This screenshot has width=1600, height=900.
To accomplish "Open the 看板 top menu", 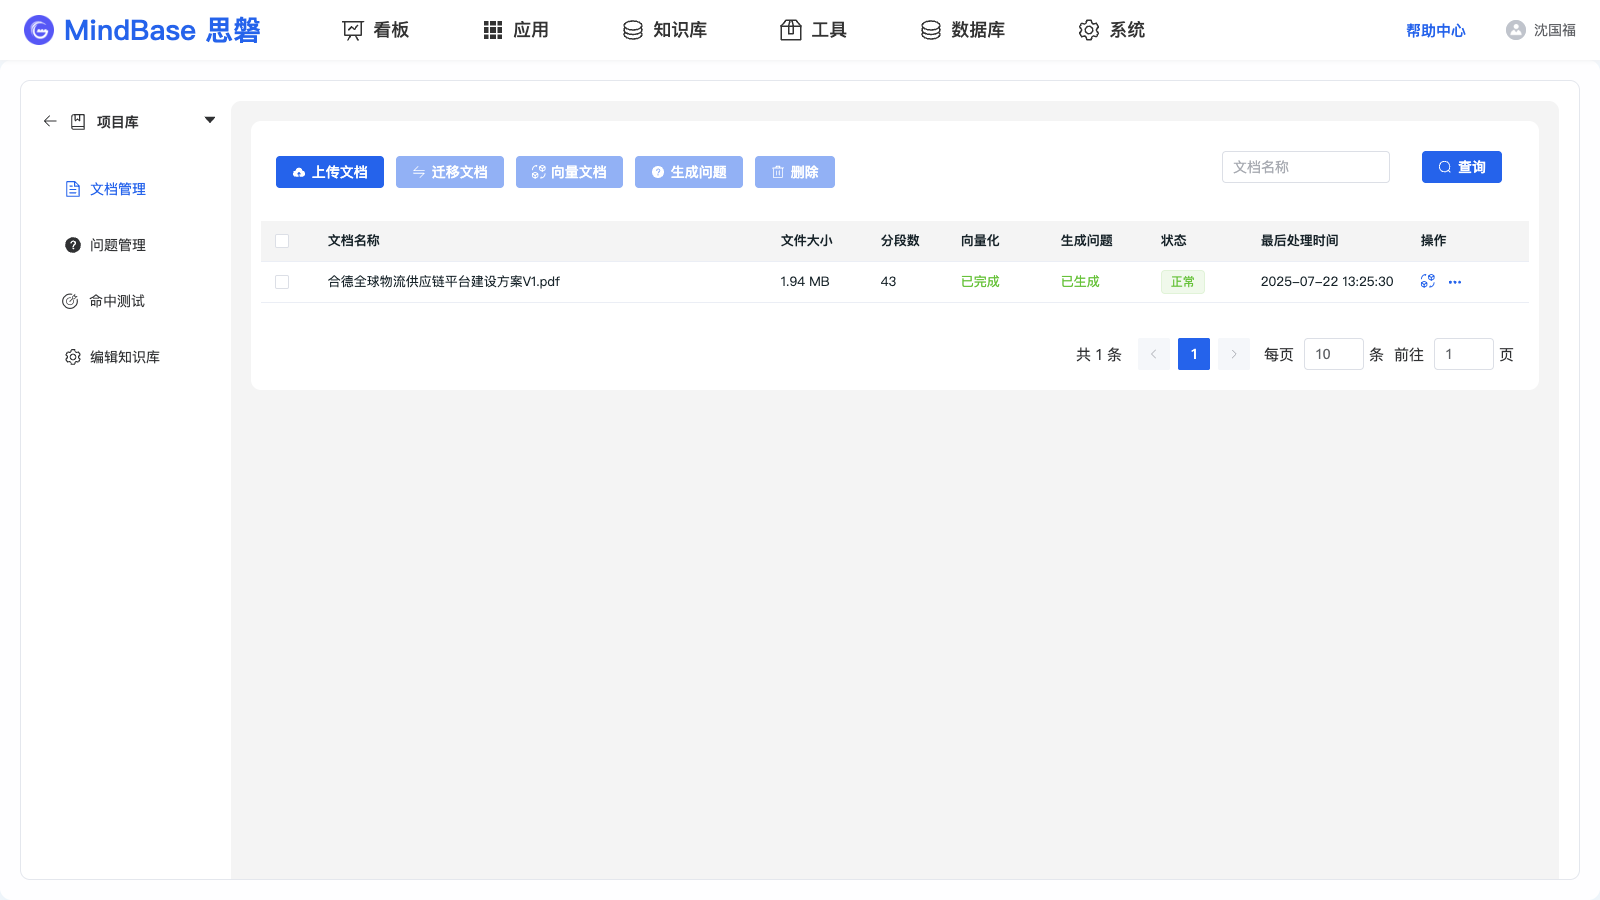I will click(x=376, y=30).
